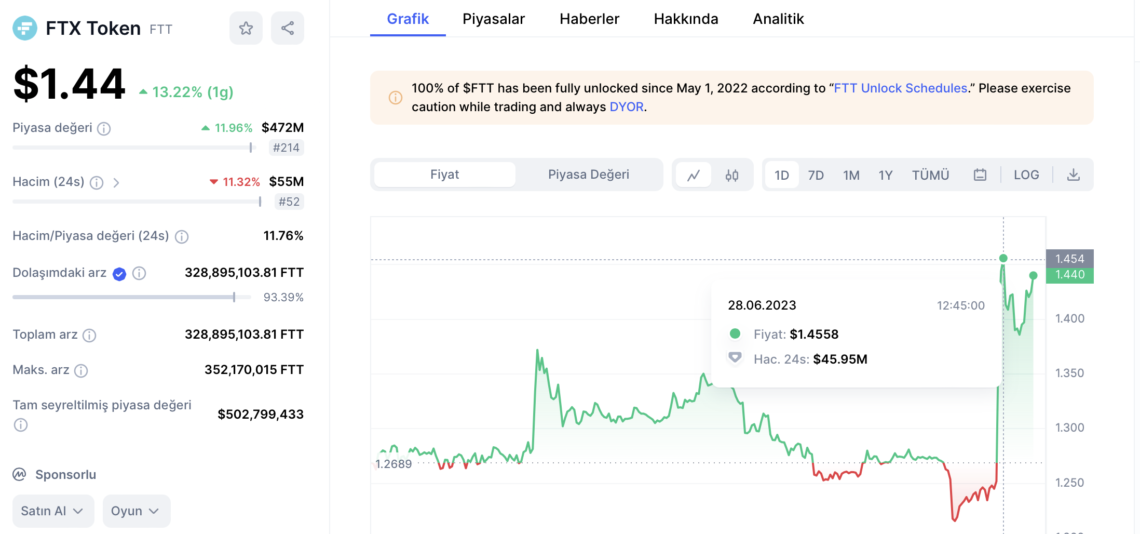Viewport: 1140px width, 534px height.
Task: Set chart range to 1M
Action: pos(851,175)
